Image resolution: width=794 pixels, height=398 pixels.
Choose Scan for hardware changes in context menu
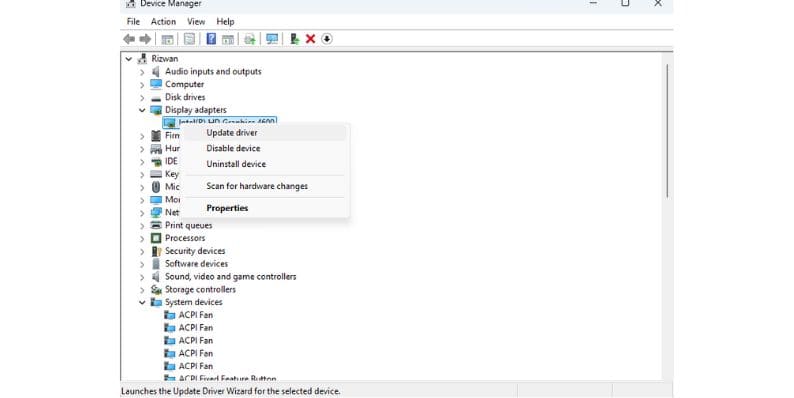coord(264,186)
